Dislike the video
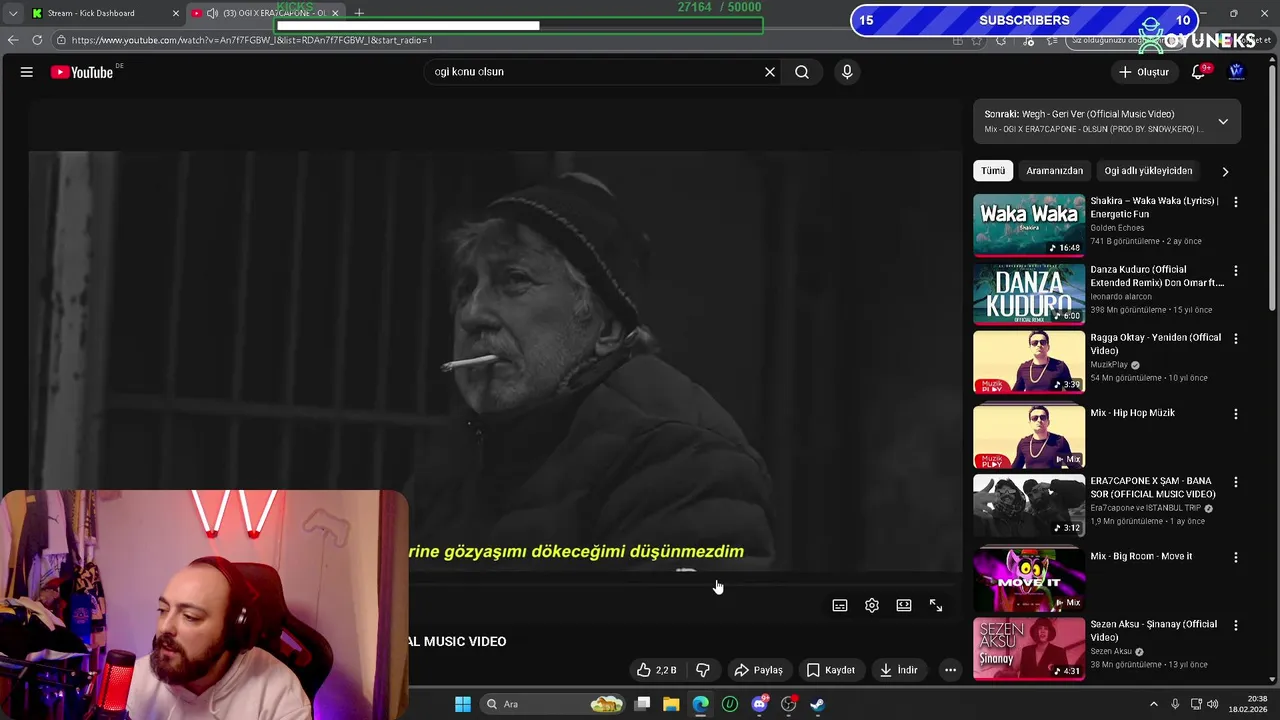 pos(703,670)
